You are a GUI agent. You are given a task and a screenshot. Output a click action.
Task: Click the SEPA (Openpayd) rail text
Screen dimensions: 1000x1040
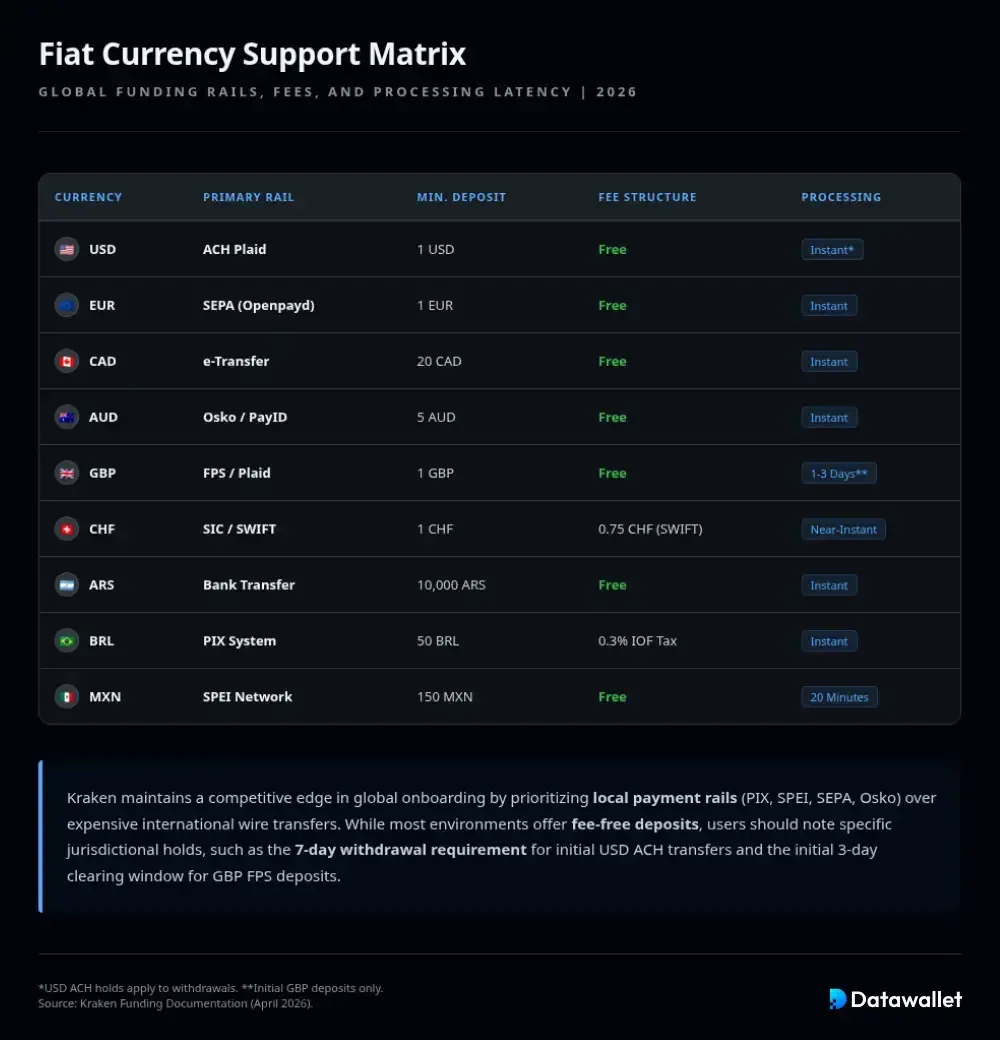click(258, 305)
